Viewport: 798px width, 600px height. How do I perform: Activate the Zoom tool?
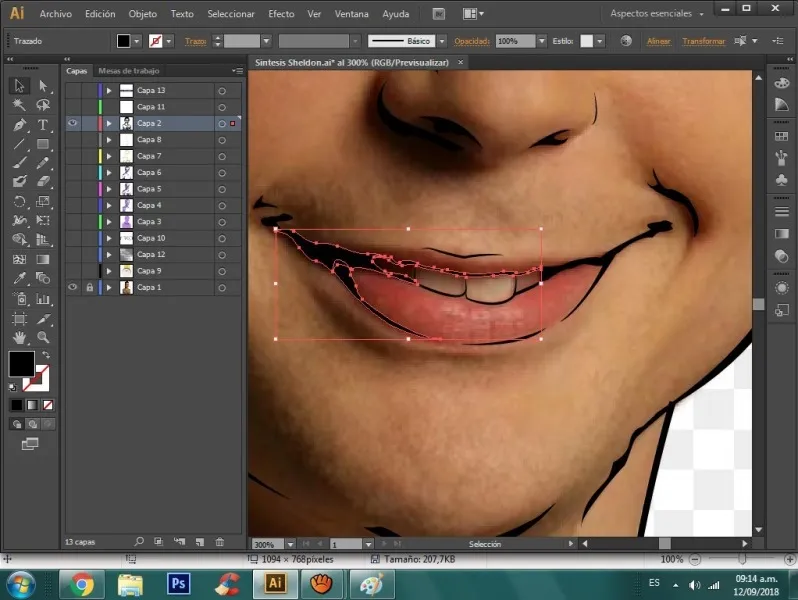click(x=43, y=338)
